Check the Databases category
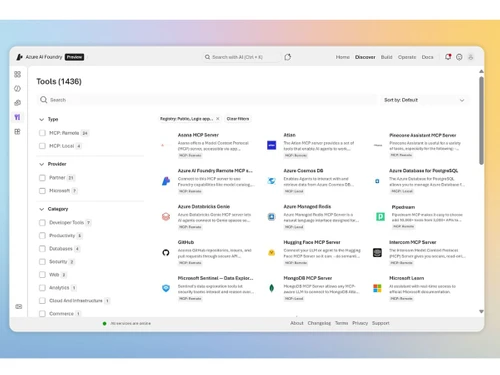500x375 pixels. (x=42, y=249)
